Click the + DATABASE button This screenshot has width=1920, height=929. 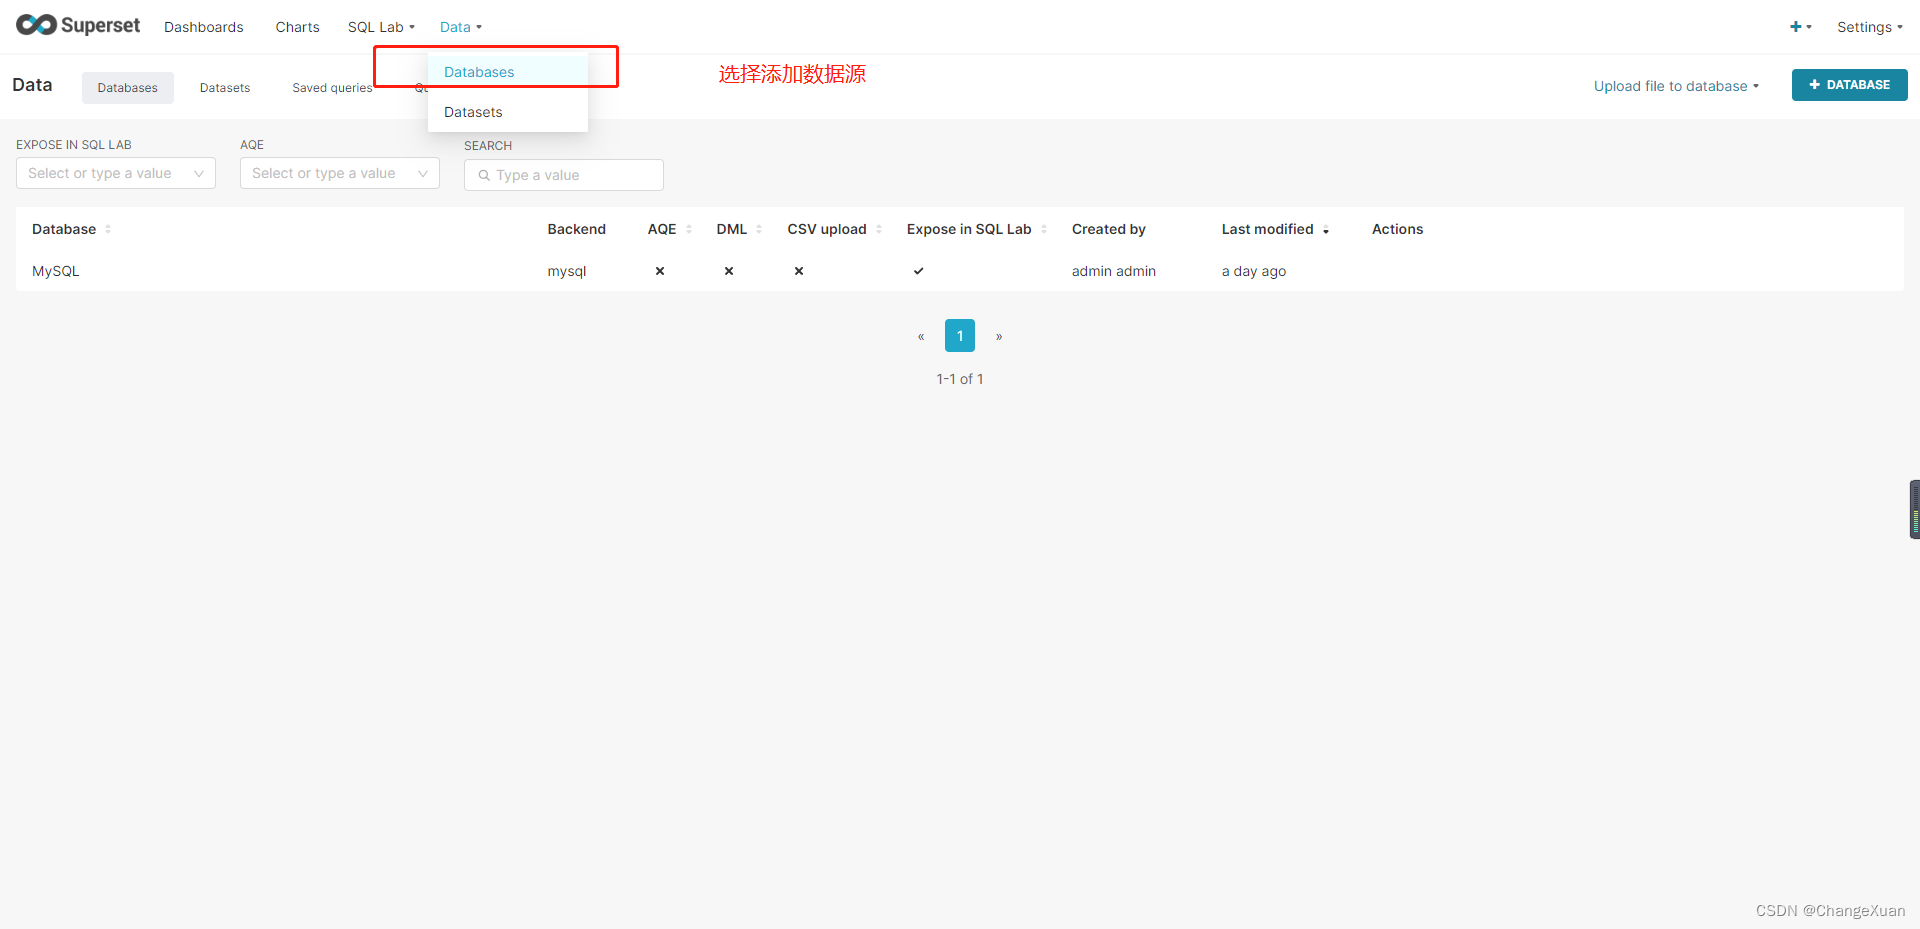[1849, 85]
